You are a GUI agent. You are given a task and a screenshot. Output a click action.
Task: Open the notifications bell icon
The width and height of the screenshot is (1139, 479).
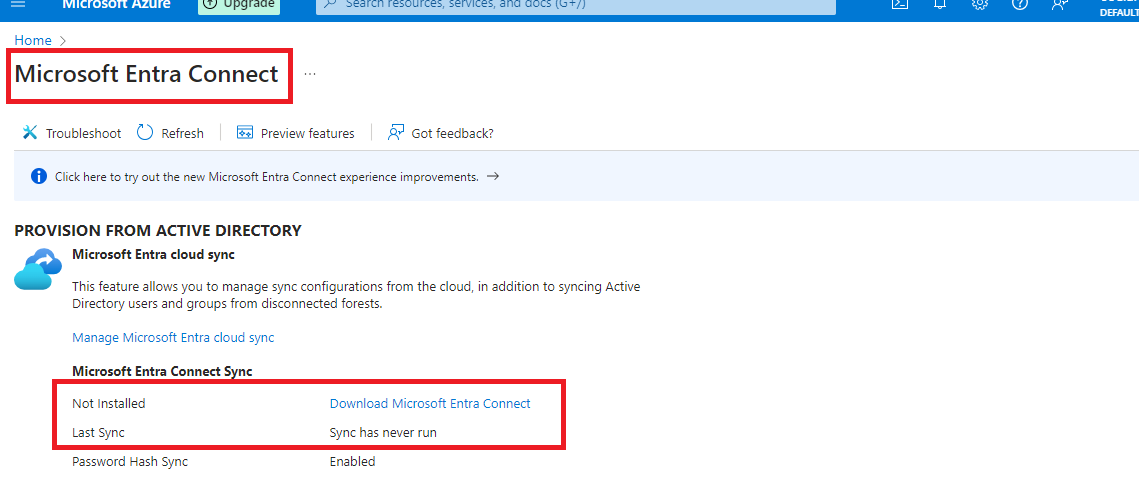click(x=940, y=4)
